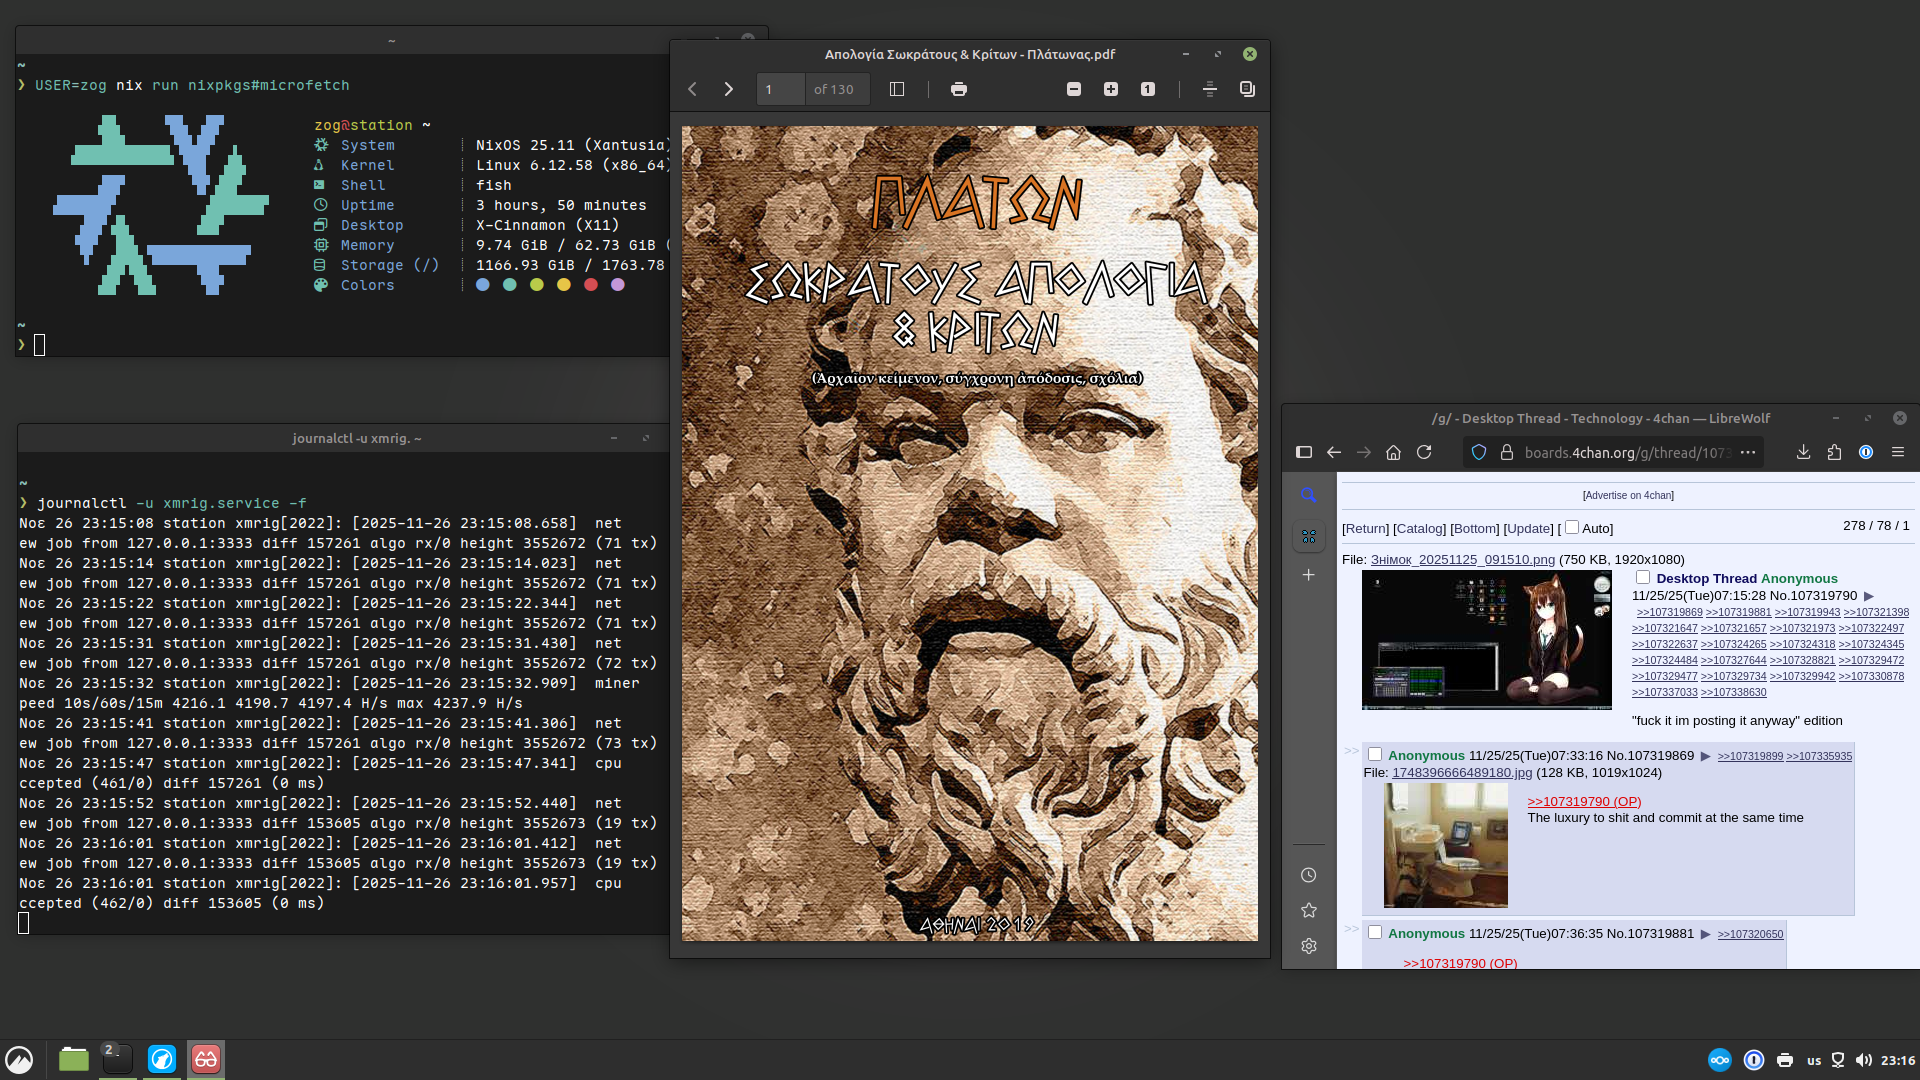Check the Desktop Thread post checkbox
1920x1080 pixels.
(1643, 577)
